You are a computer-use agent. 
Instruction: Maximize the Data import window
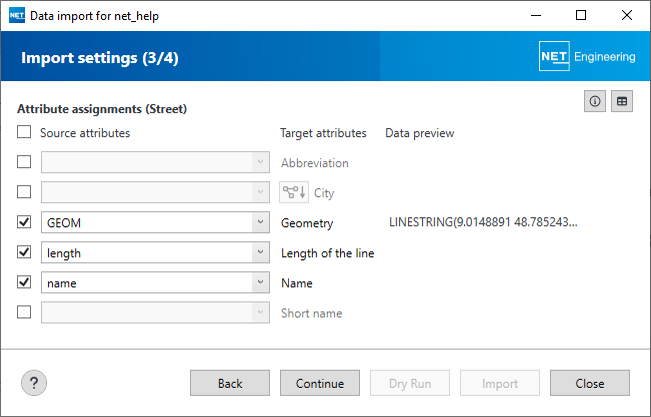pos(581,16)
